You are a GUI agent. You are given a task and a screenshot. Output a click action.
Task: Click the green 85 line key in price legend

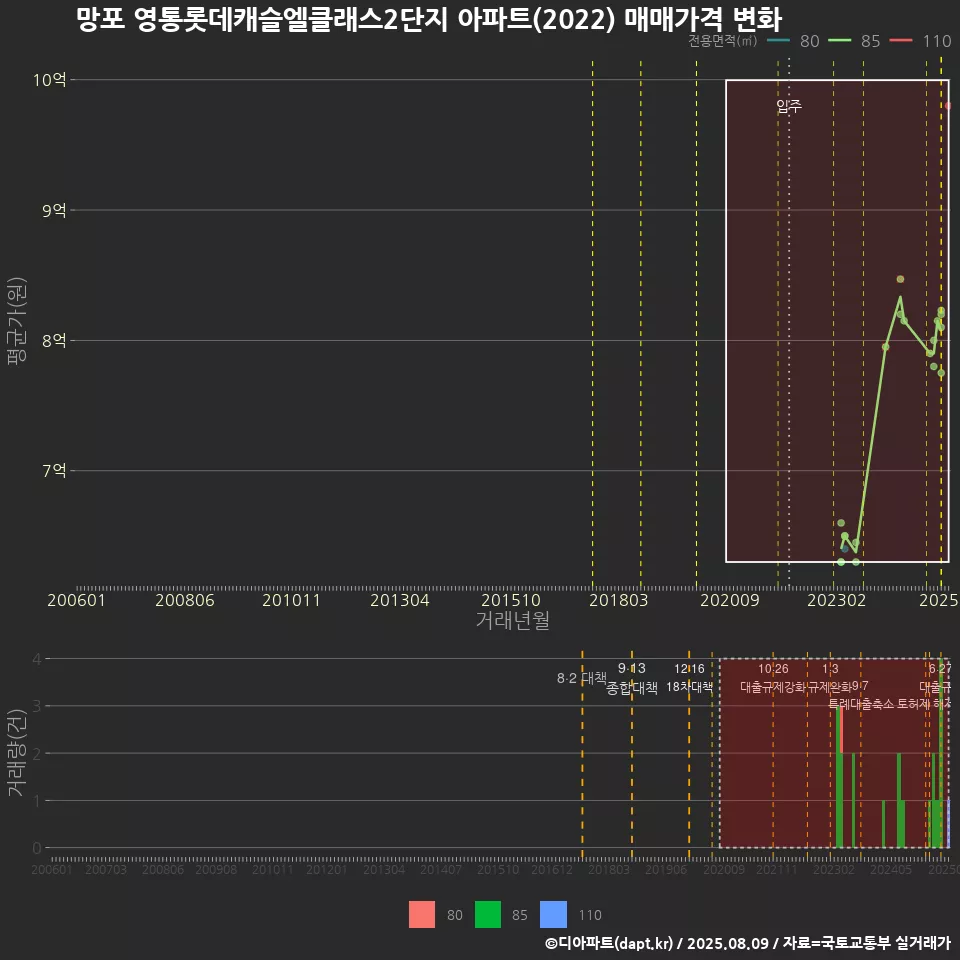839,41
